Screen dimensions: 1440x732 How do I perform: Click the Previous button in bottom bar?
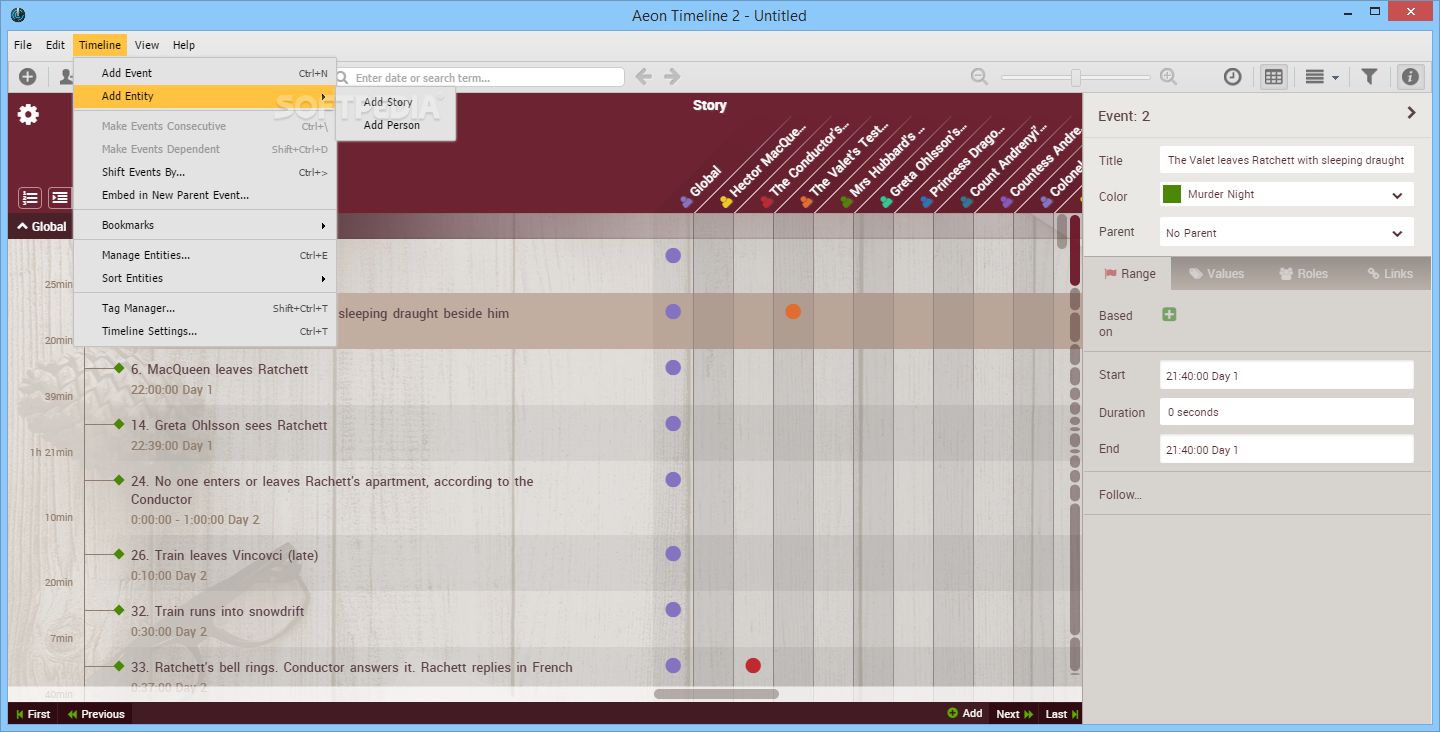coord(95,714)
